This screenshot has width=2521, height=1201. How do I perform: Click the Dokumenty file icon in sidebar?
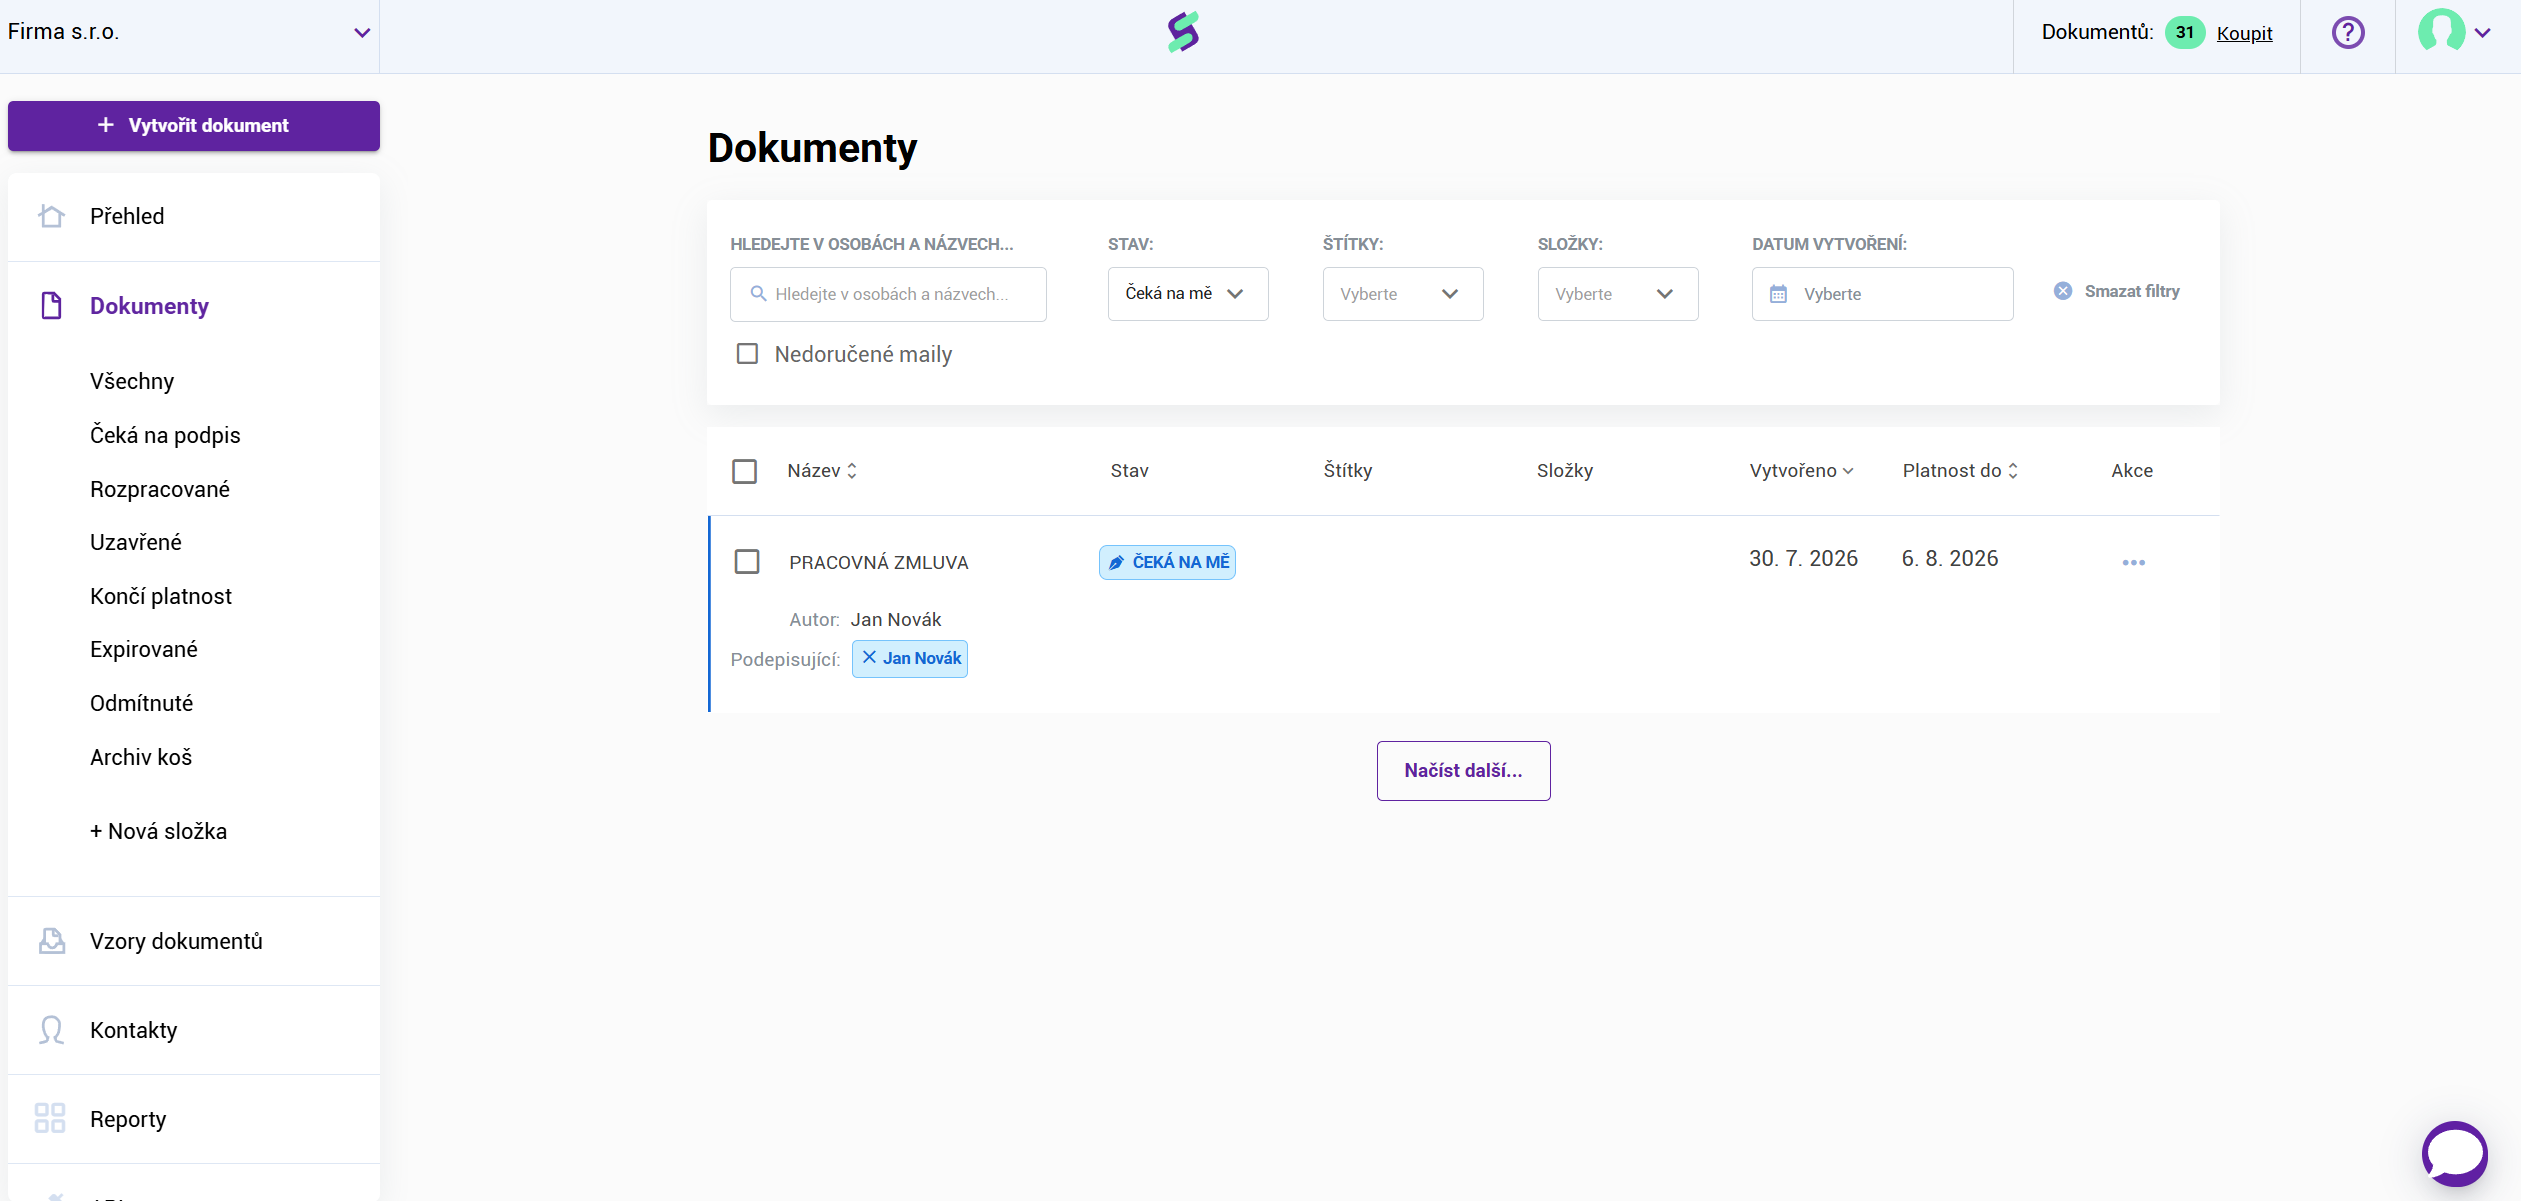click(51, 305)
